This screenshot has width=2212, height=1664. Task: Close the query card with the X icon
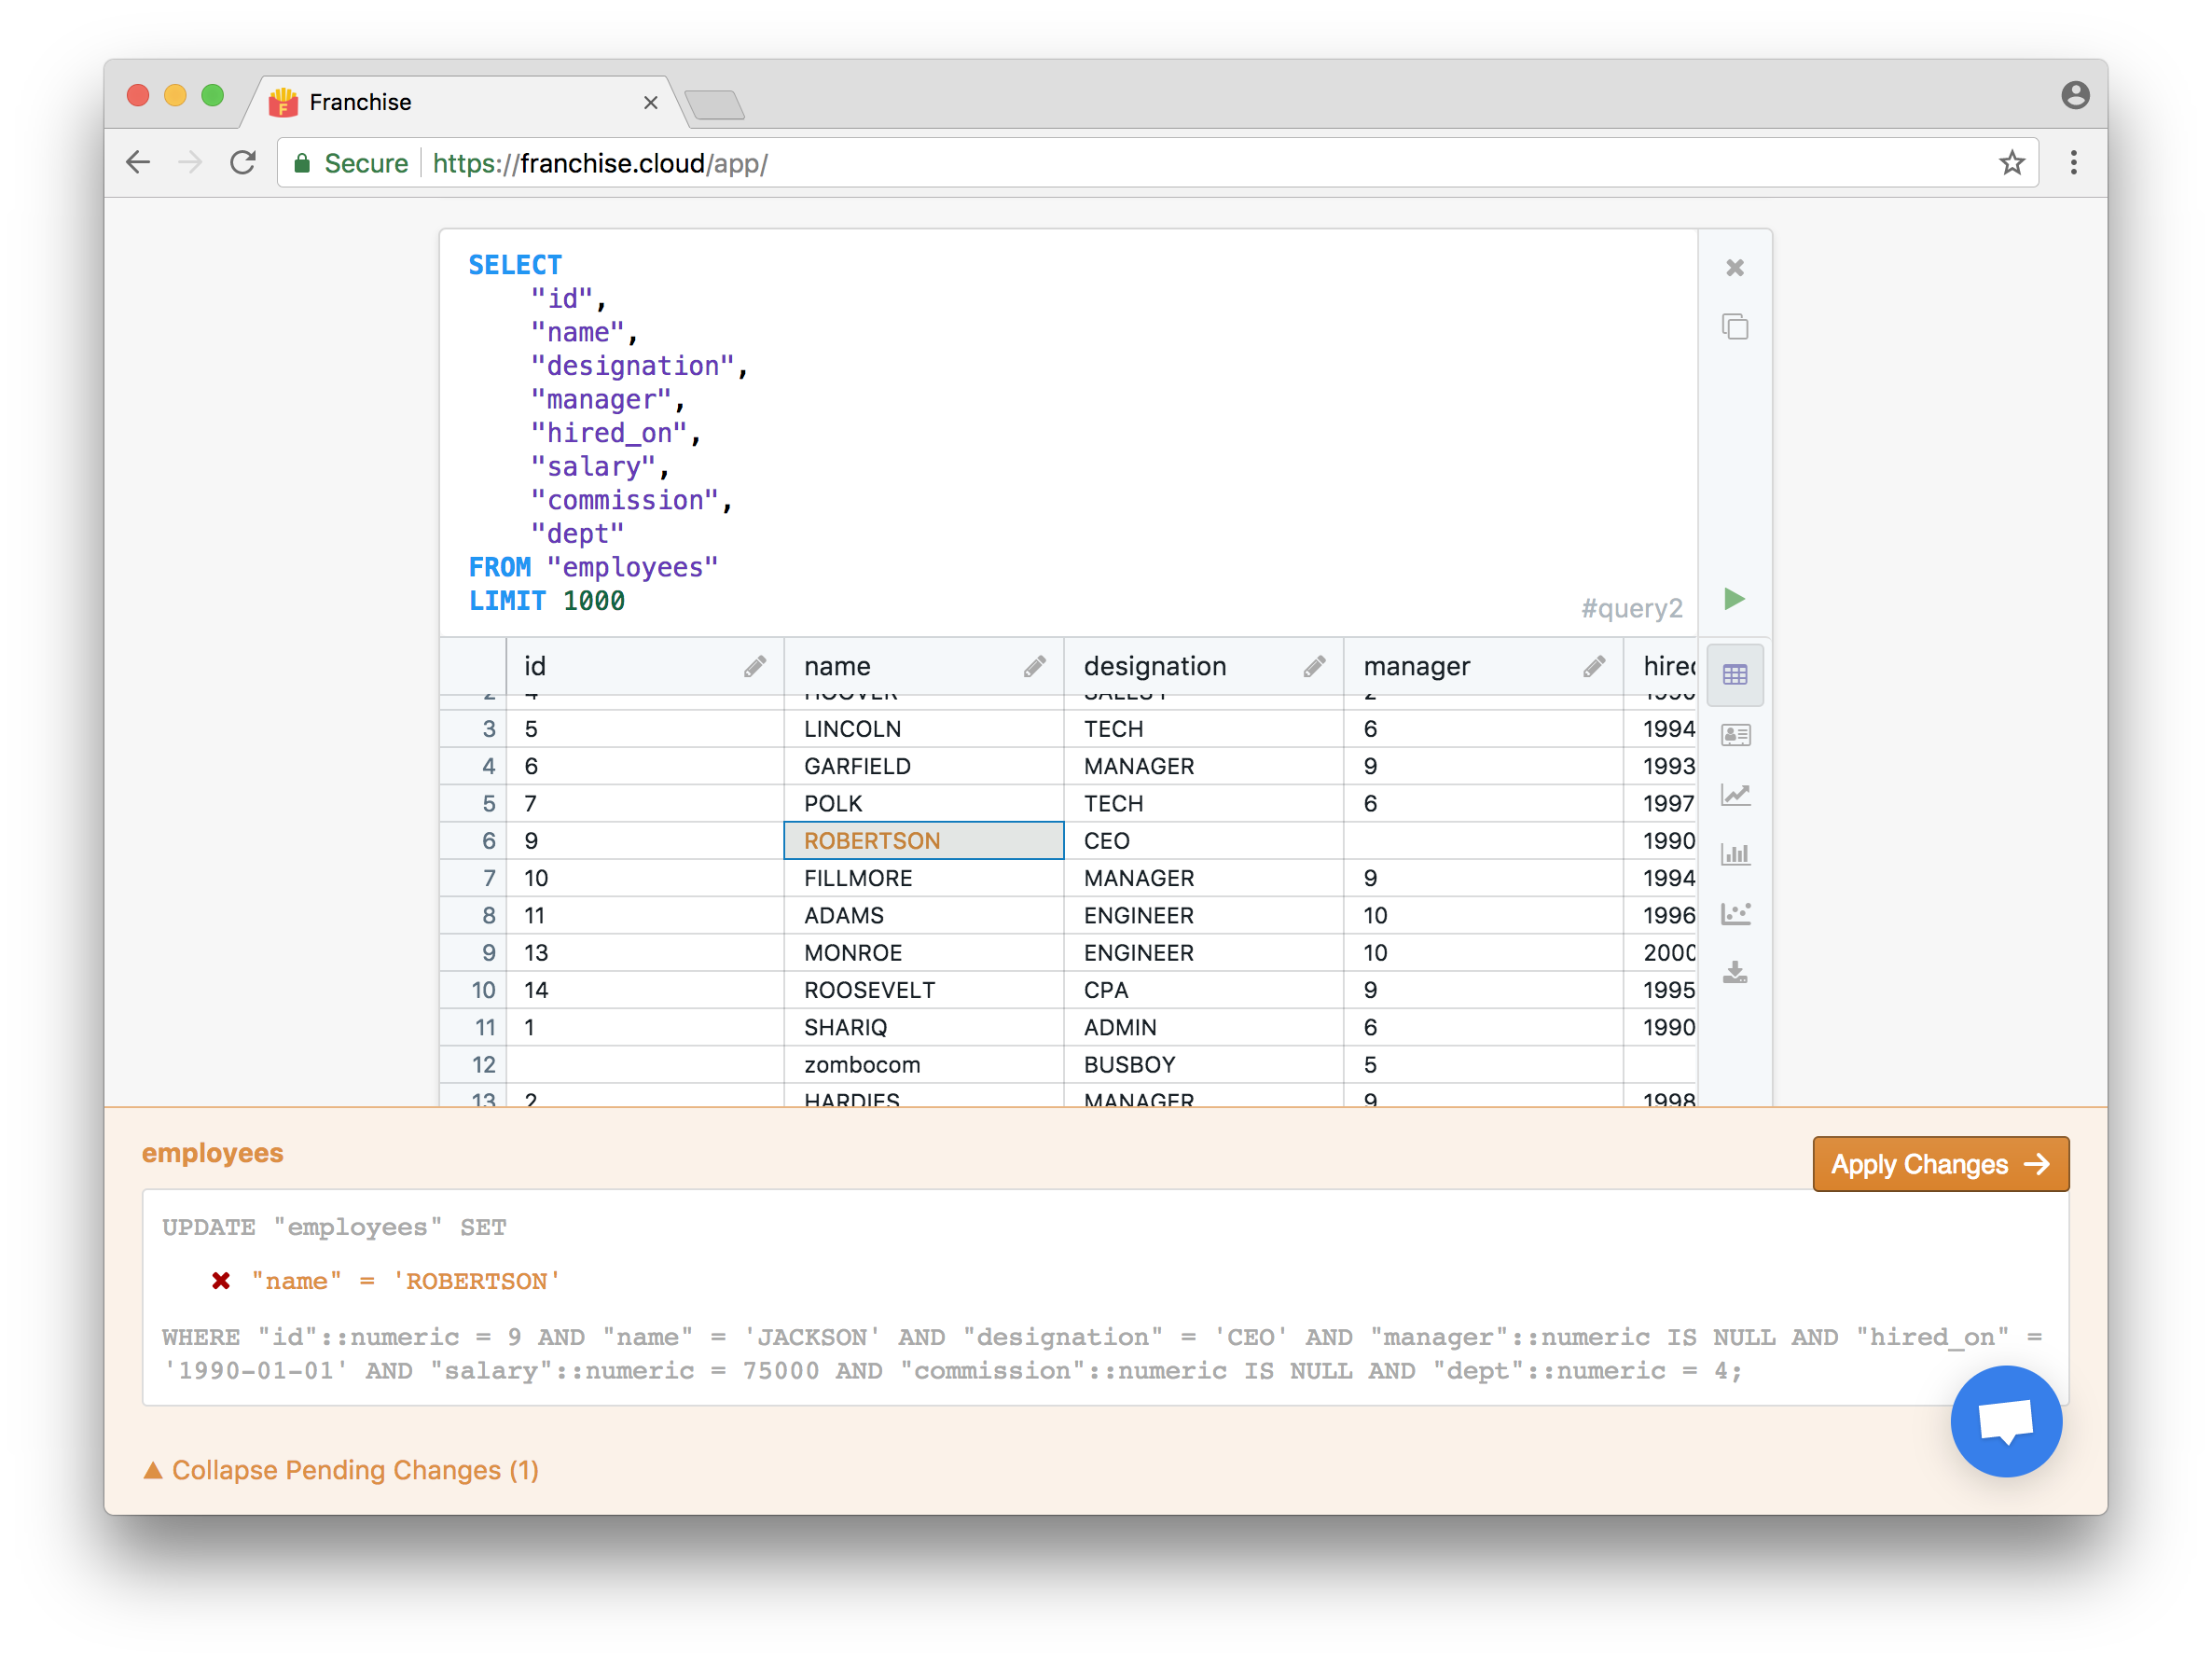[1735, 267]
